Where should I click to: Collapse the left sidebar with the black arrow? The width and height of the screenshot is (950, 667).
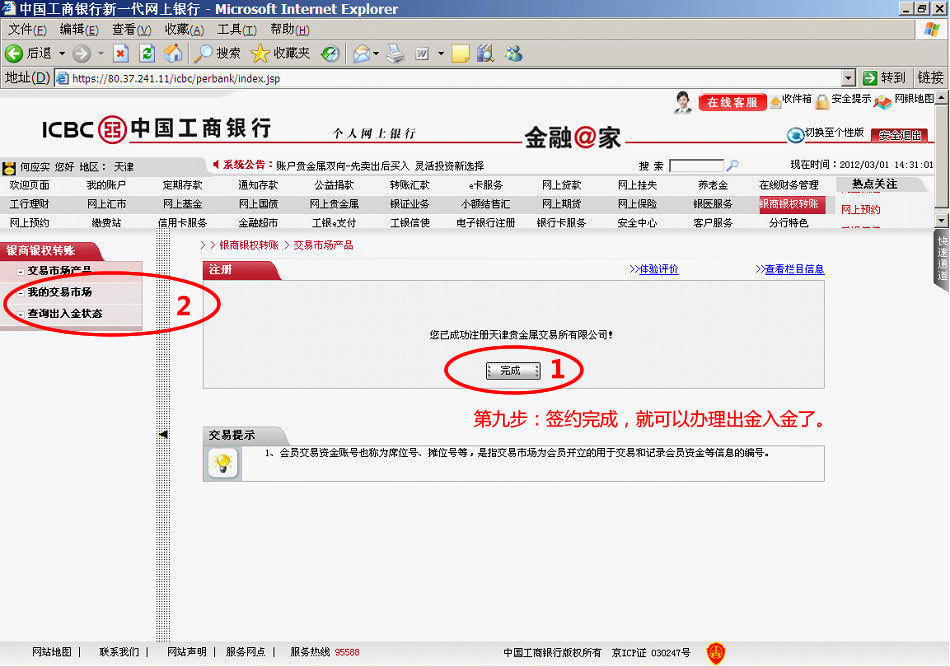pos(163,434)
